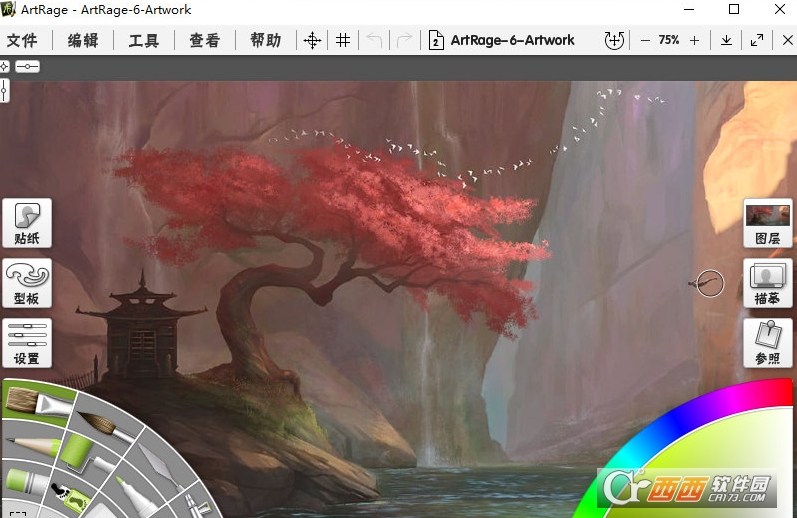
Task: Toggle the canvas transform positioner icon
Action: [312, 40]
